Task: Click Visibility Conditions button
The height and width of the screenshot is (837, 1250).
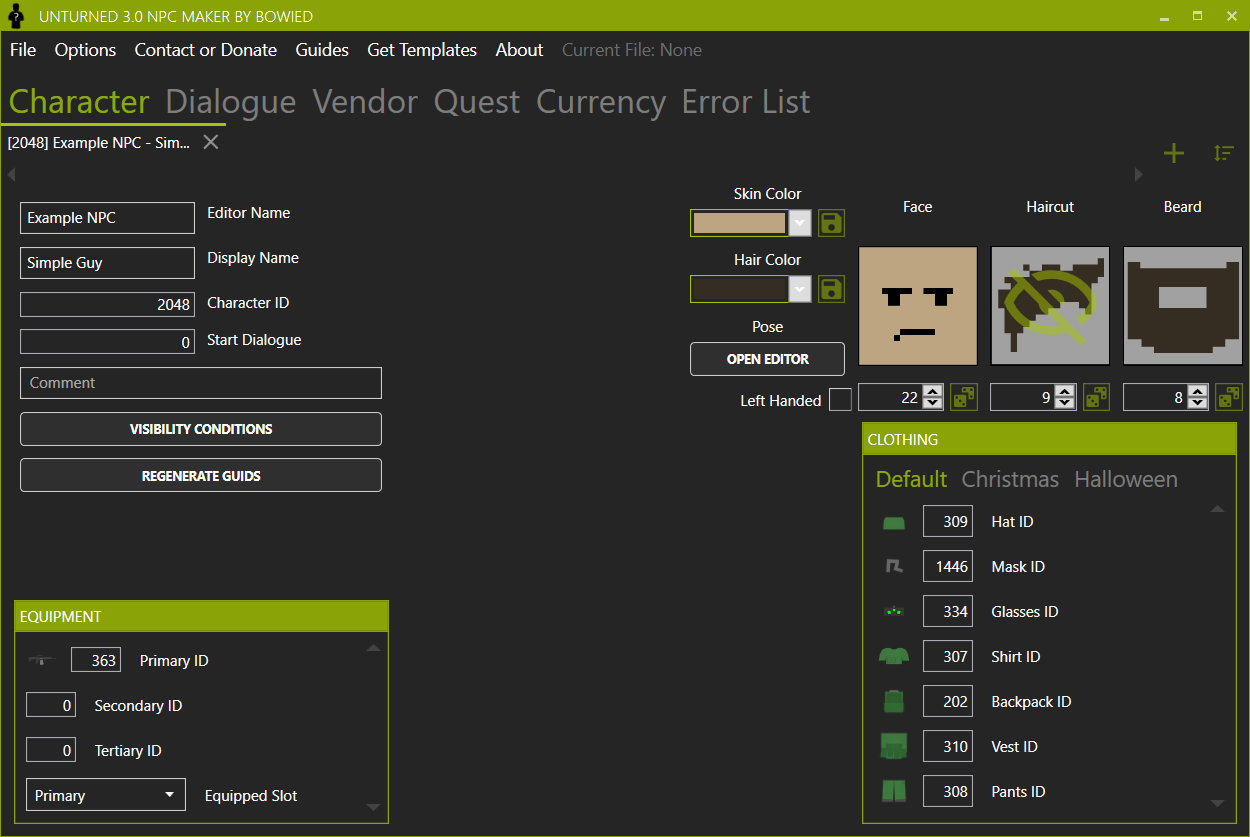Action: tap(201, 429)
